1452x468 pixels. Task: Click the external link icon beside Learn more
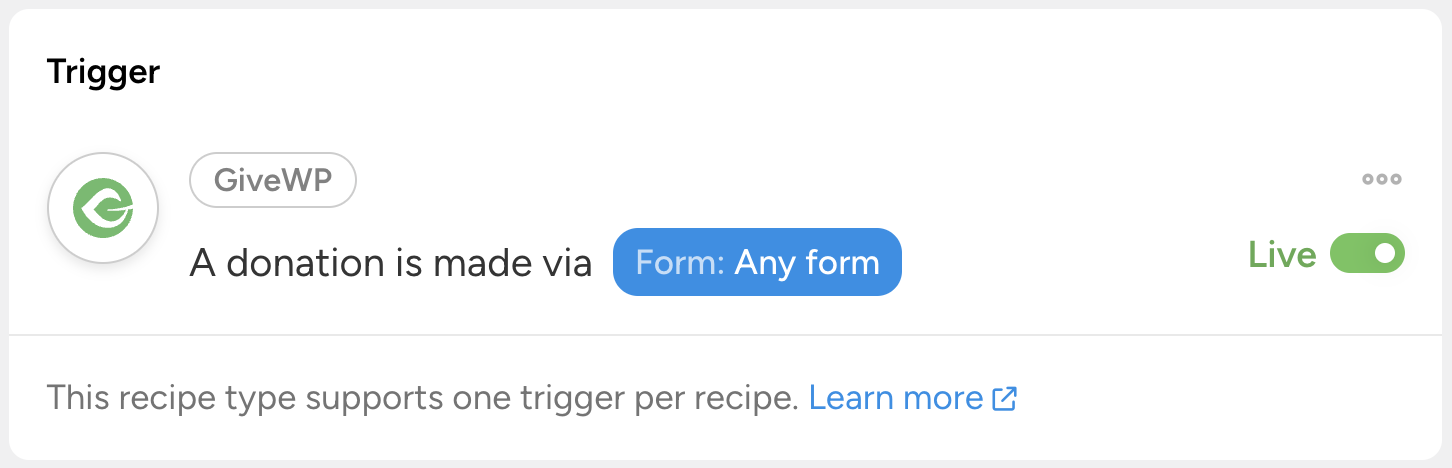(1004, 399)
